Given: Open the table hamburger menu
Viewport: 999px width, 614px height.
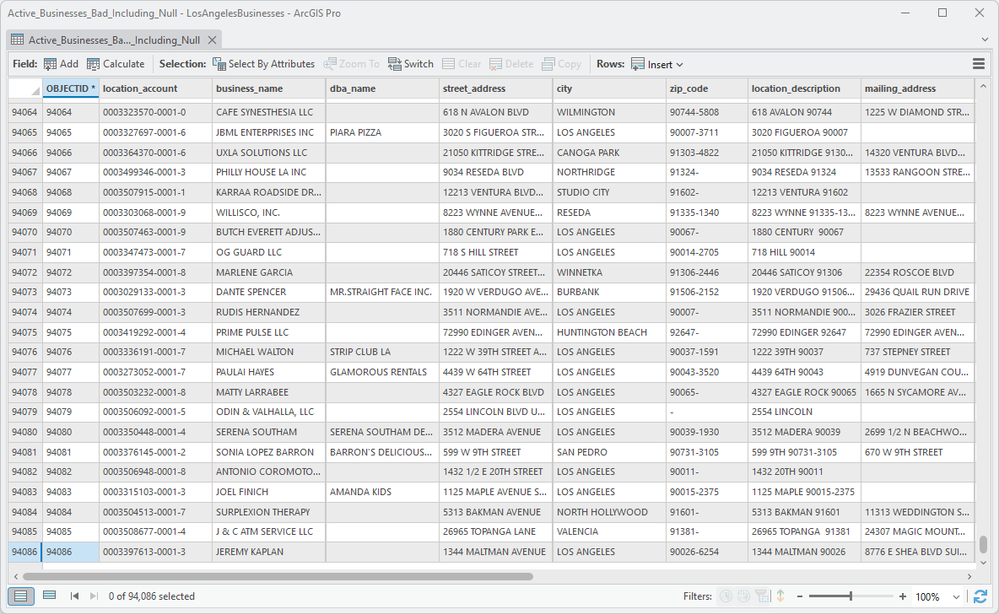Looking at the screenshot, I should [979, 64].
